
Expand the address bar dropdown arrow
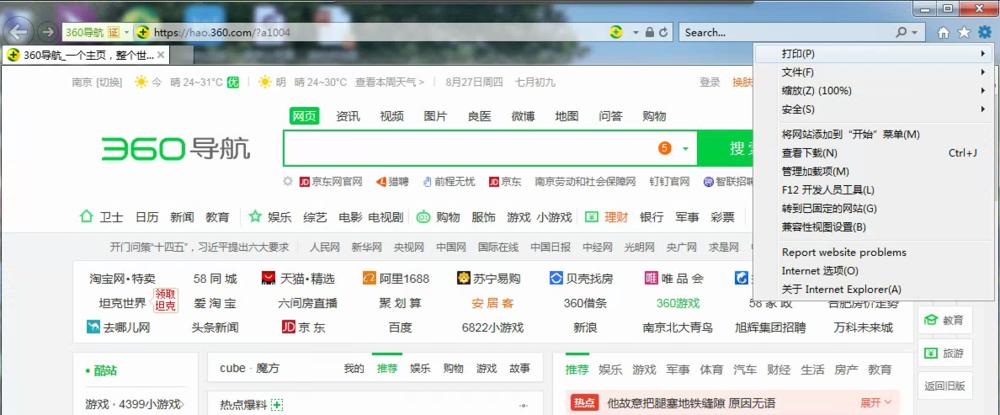[635, 32]
